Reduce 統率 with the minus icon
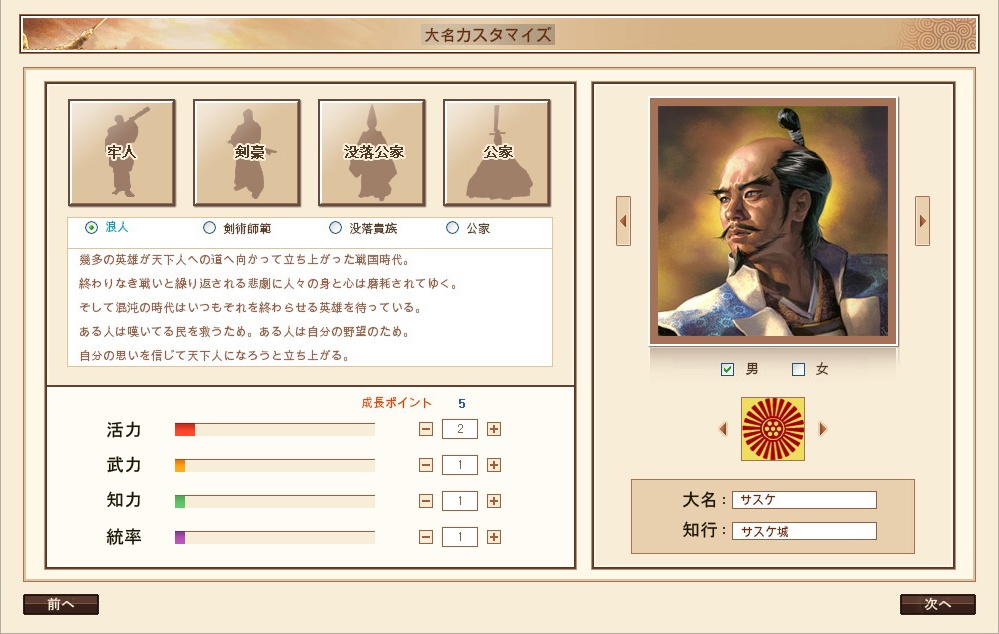The image size is (999, 634). [x=426, y=537]
